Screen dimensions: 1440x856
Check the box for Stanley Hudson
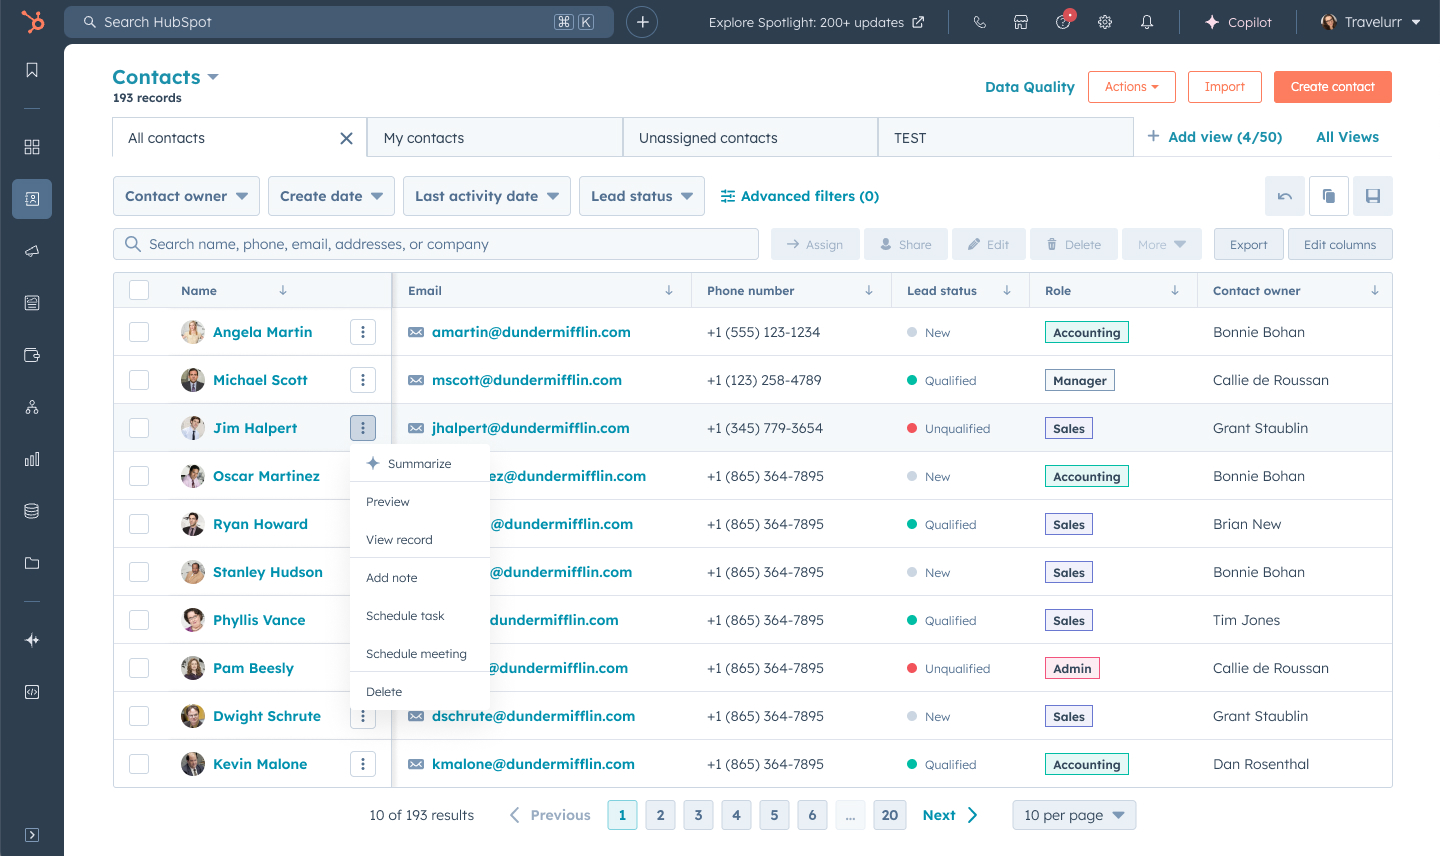139,572
